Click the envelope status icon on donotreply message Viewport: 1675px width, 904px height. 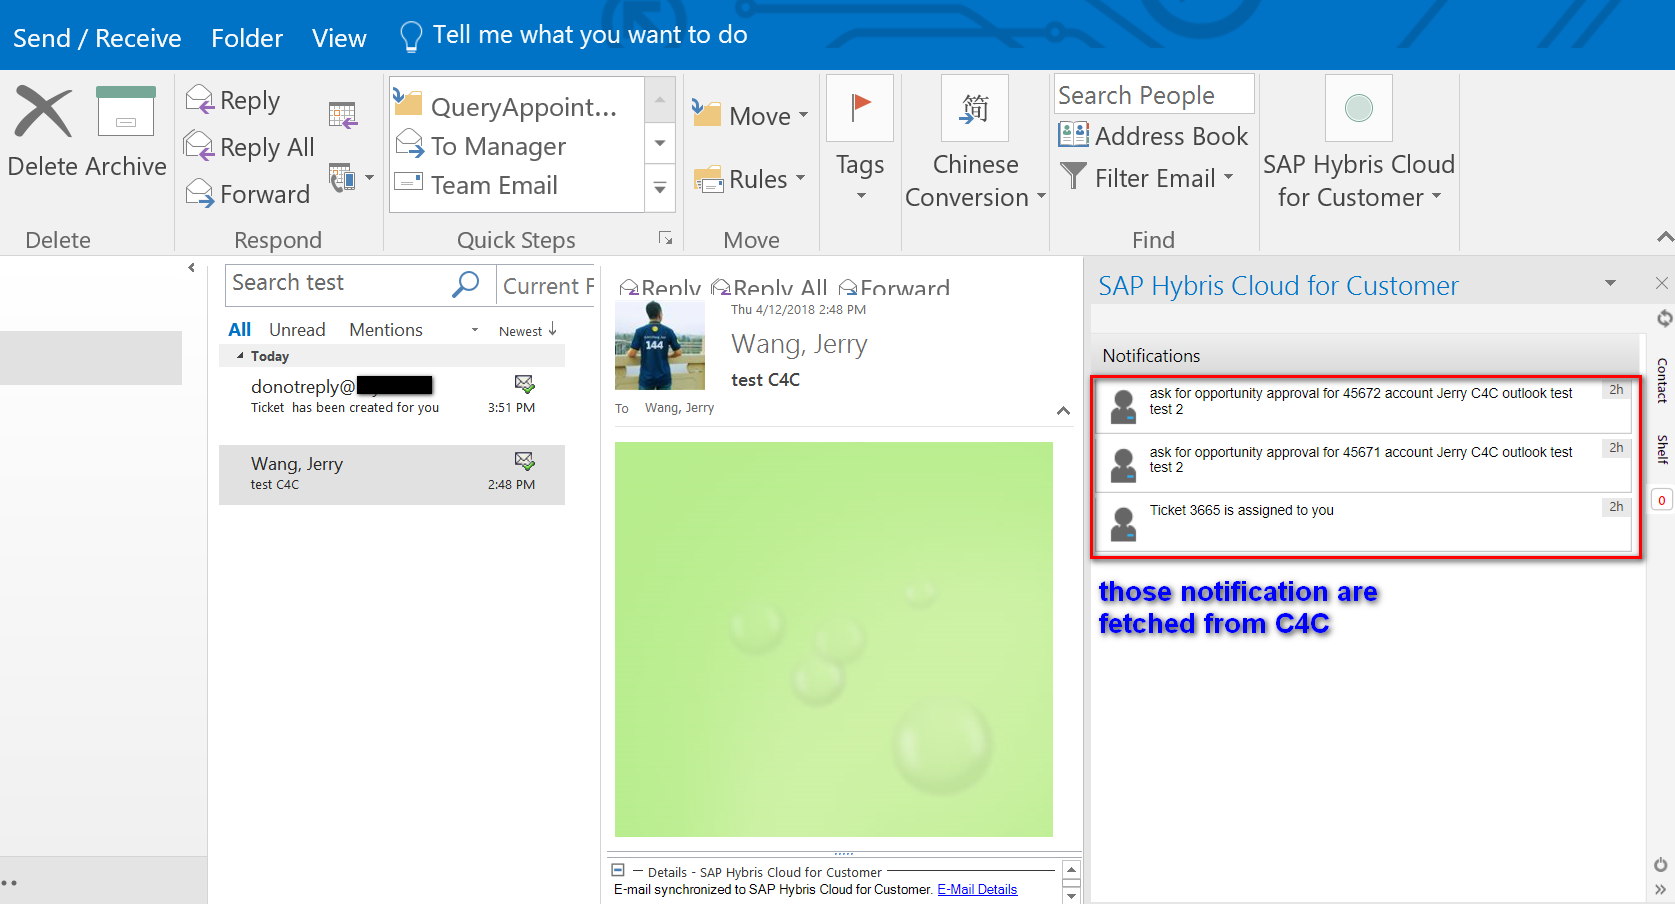pyautogui.click(x=524, y=384)
